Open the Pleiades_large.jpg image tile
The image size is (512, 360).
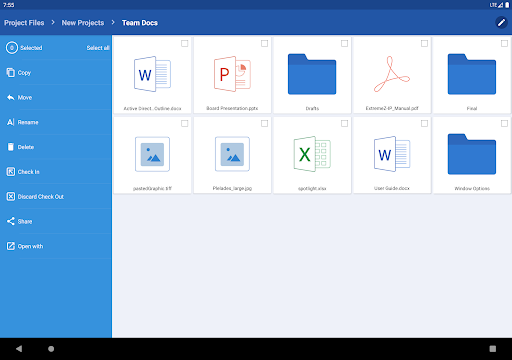coord(232,155)
